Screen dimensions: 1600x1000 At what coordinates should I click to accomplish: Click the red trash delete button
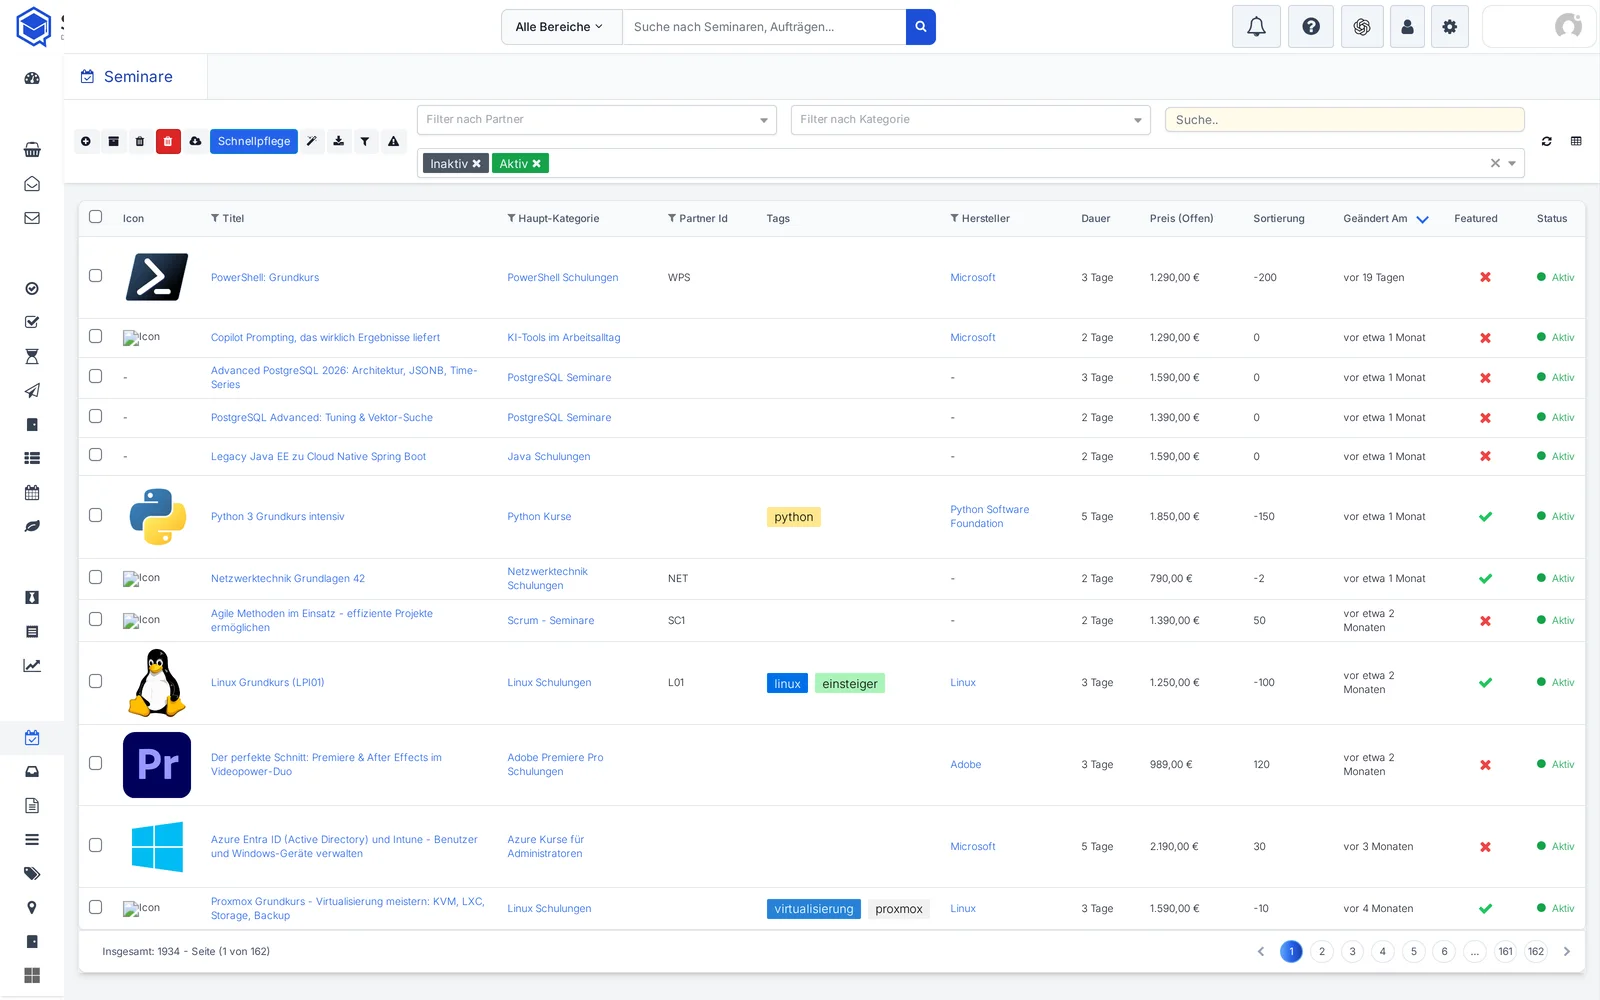(x=168, y=142)
